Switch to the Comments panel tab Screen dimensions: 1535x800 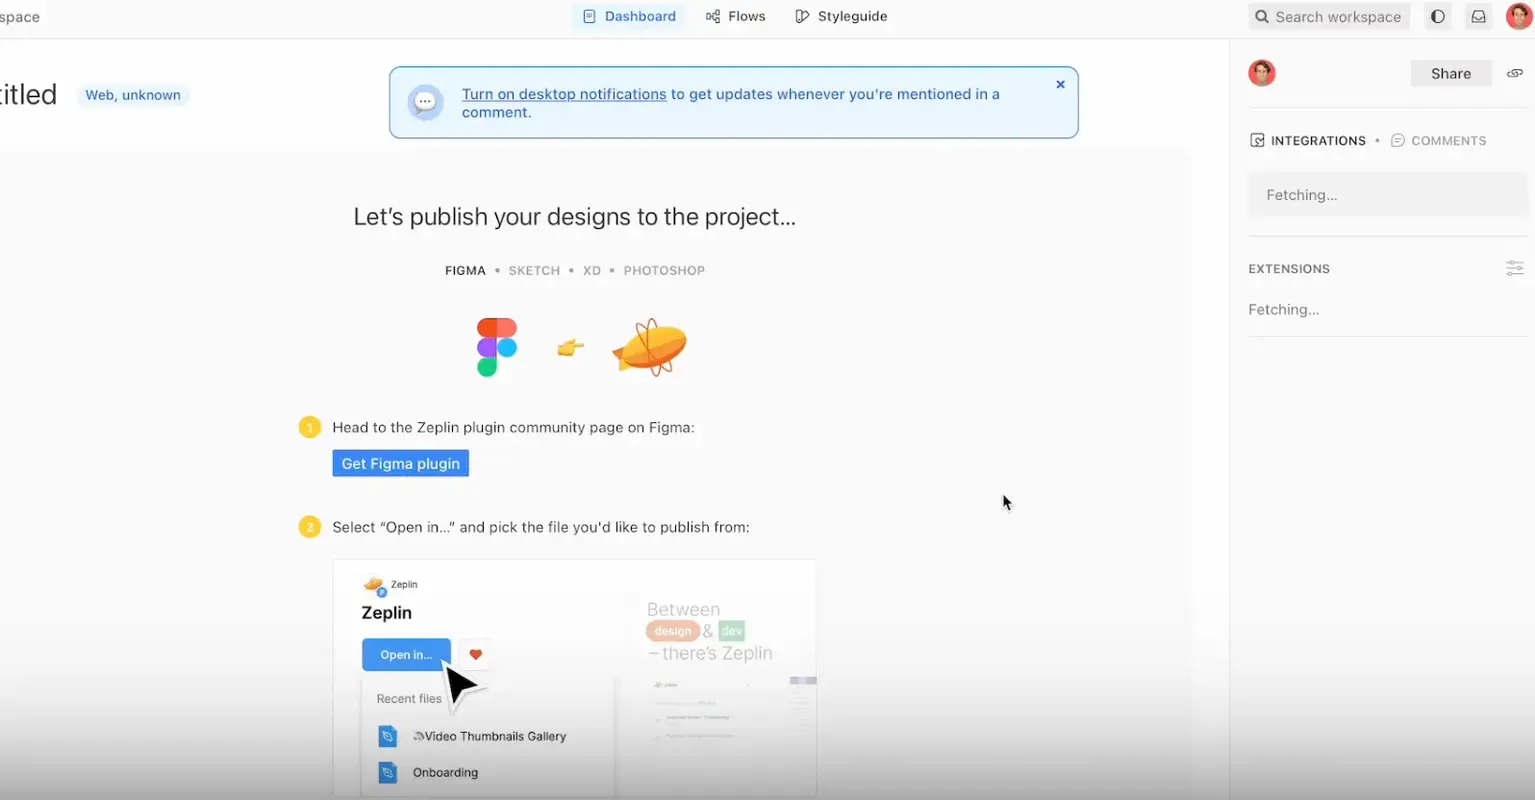click(1439, 140)
